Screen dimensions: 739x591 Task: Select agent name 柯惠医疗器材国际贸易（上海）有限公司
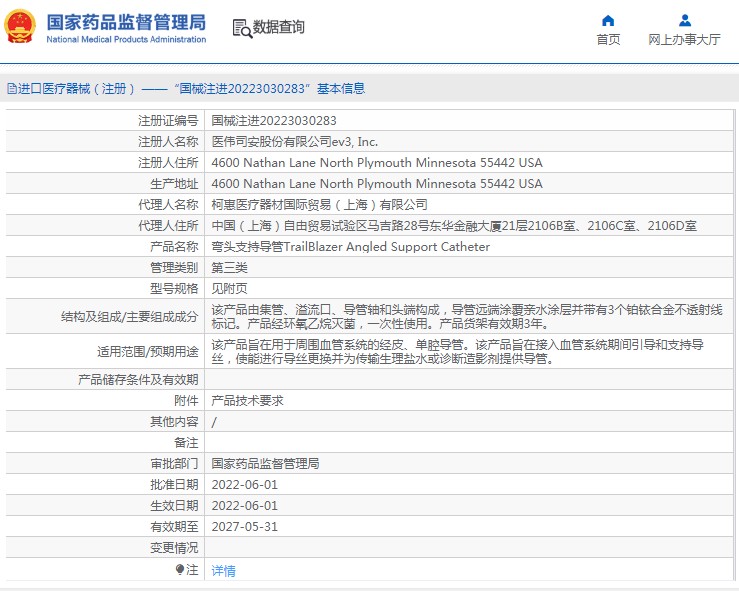(x=320, y=205)
